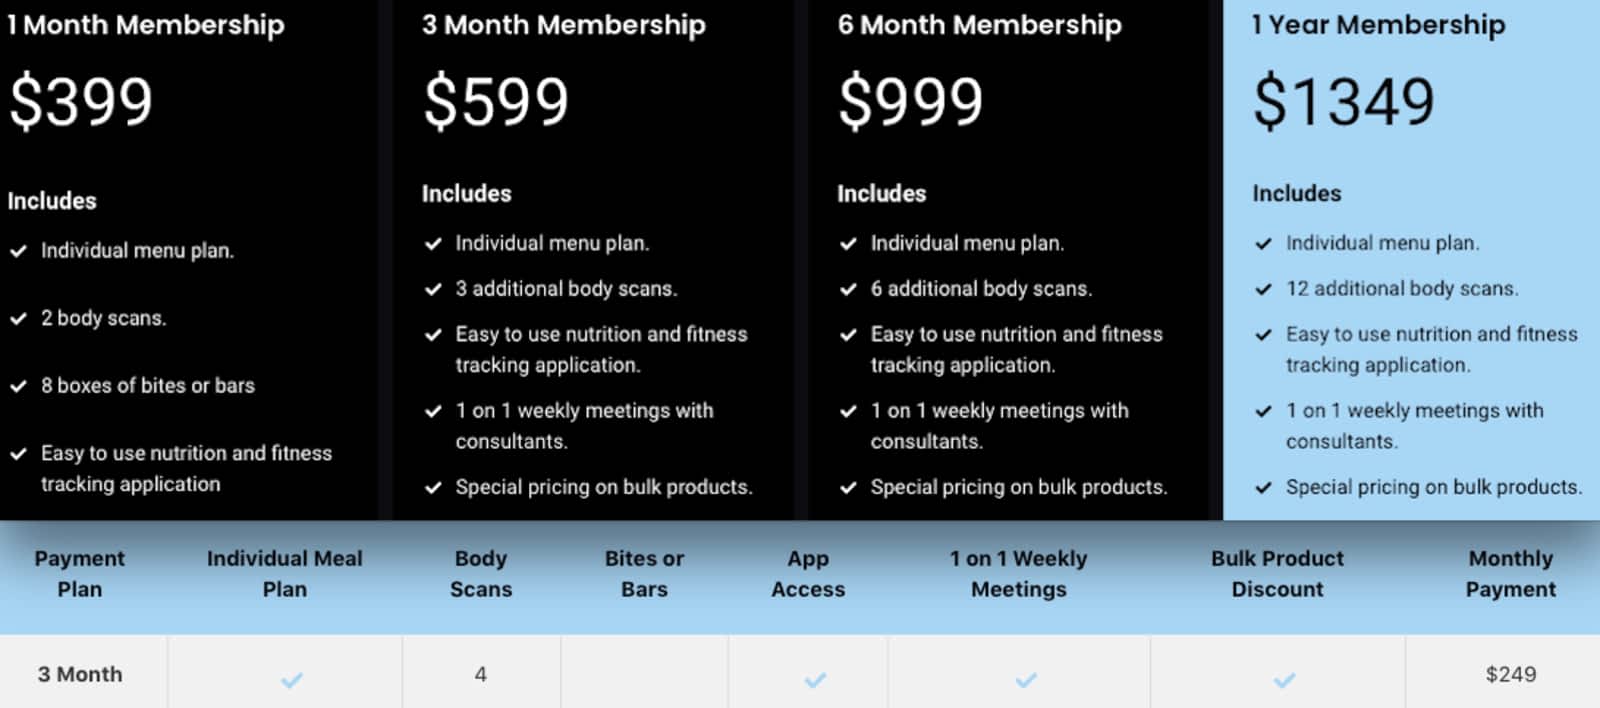Click checkmark beside '2 body scans.'

(x=18, y=319)
